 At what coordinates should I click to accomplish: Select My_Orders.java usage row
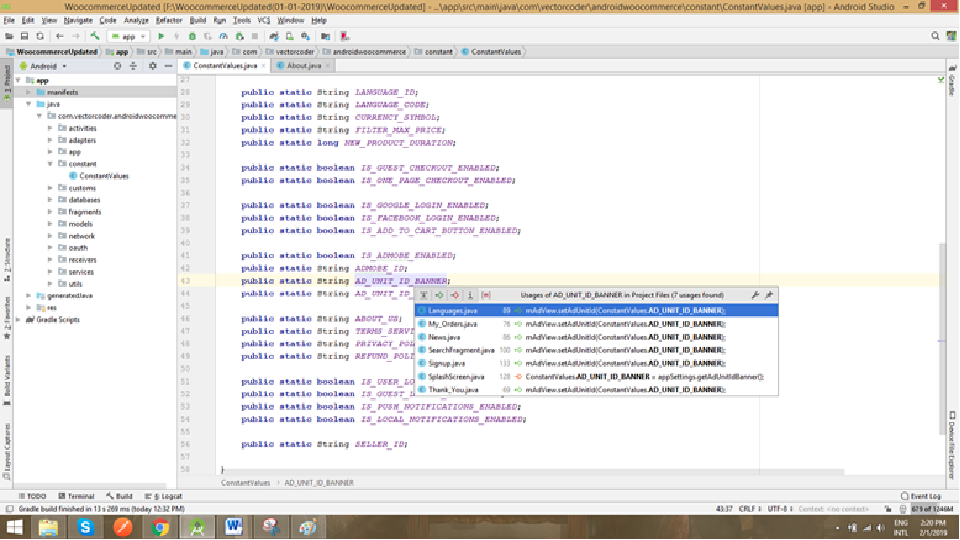[596, 324]
